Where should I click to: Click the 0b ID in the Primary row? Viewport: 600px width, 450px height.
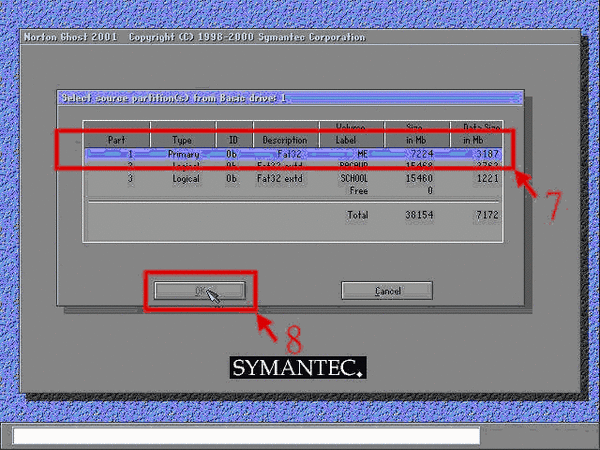click(231, 154)
